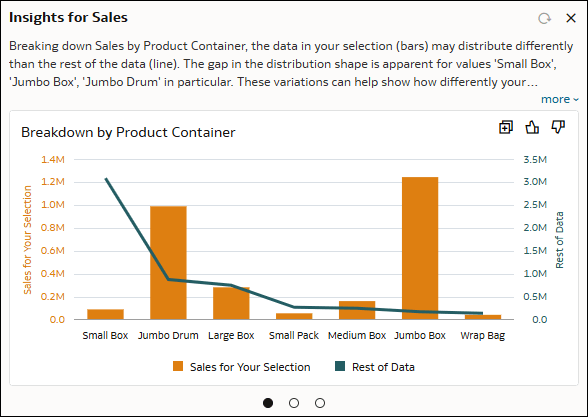Select the Jumbo Drum bar
588x417 pixels.
point(168,263)
